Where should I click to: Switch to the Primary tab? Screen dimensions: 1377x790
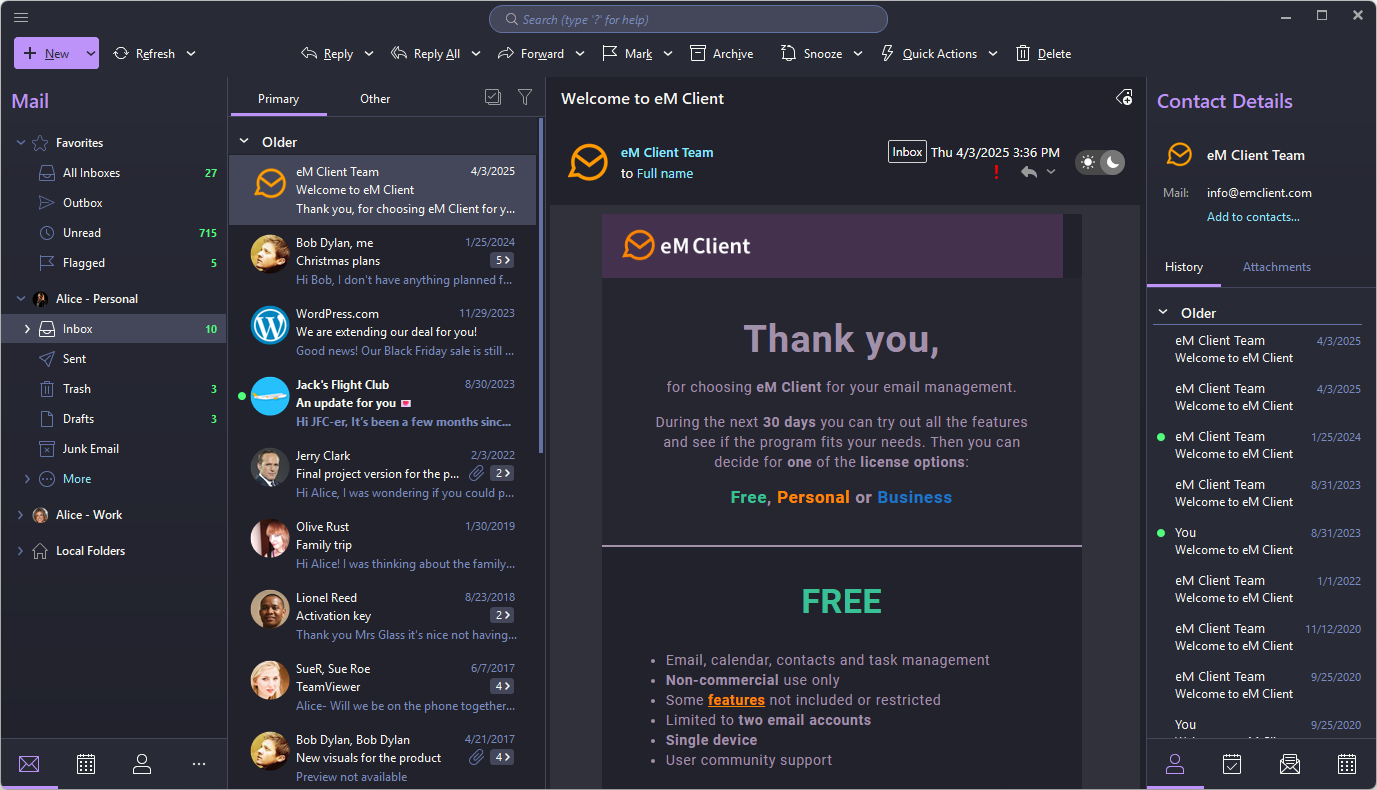(x=278, y=99)
